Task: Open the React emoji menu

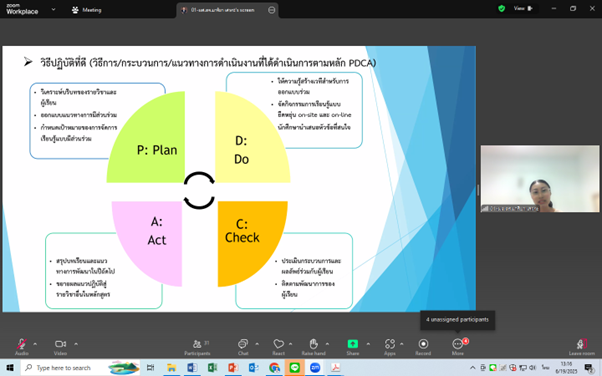Action: pyautogui.click(x=279, y=346)
